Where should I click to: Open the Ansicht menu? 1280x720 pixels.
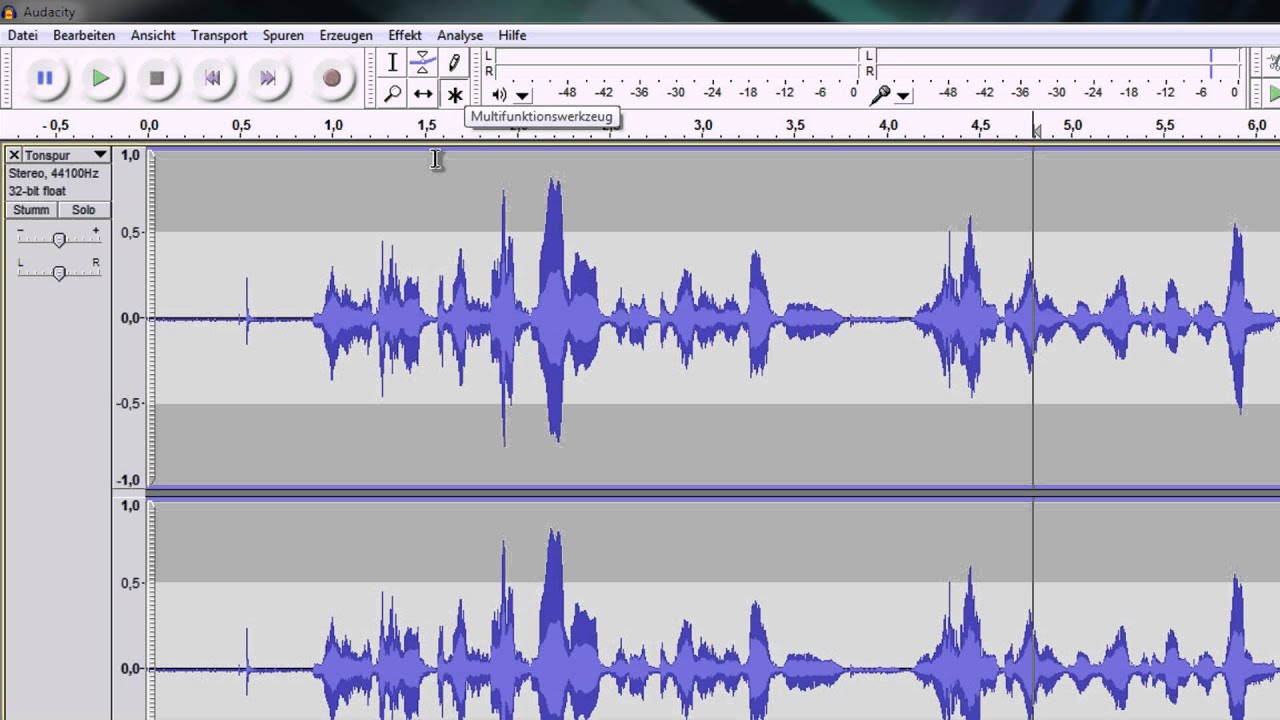(x=153, y=35)
